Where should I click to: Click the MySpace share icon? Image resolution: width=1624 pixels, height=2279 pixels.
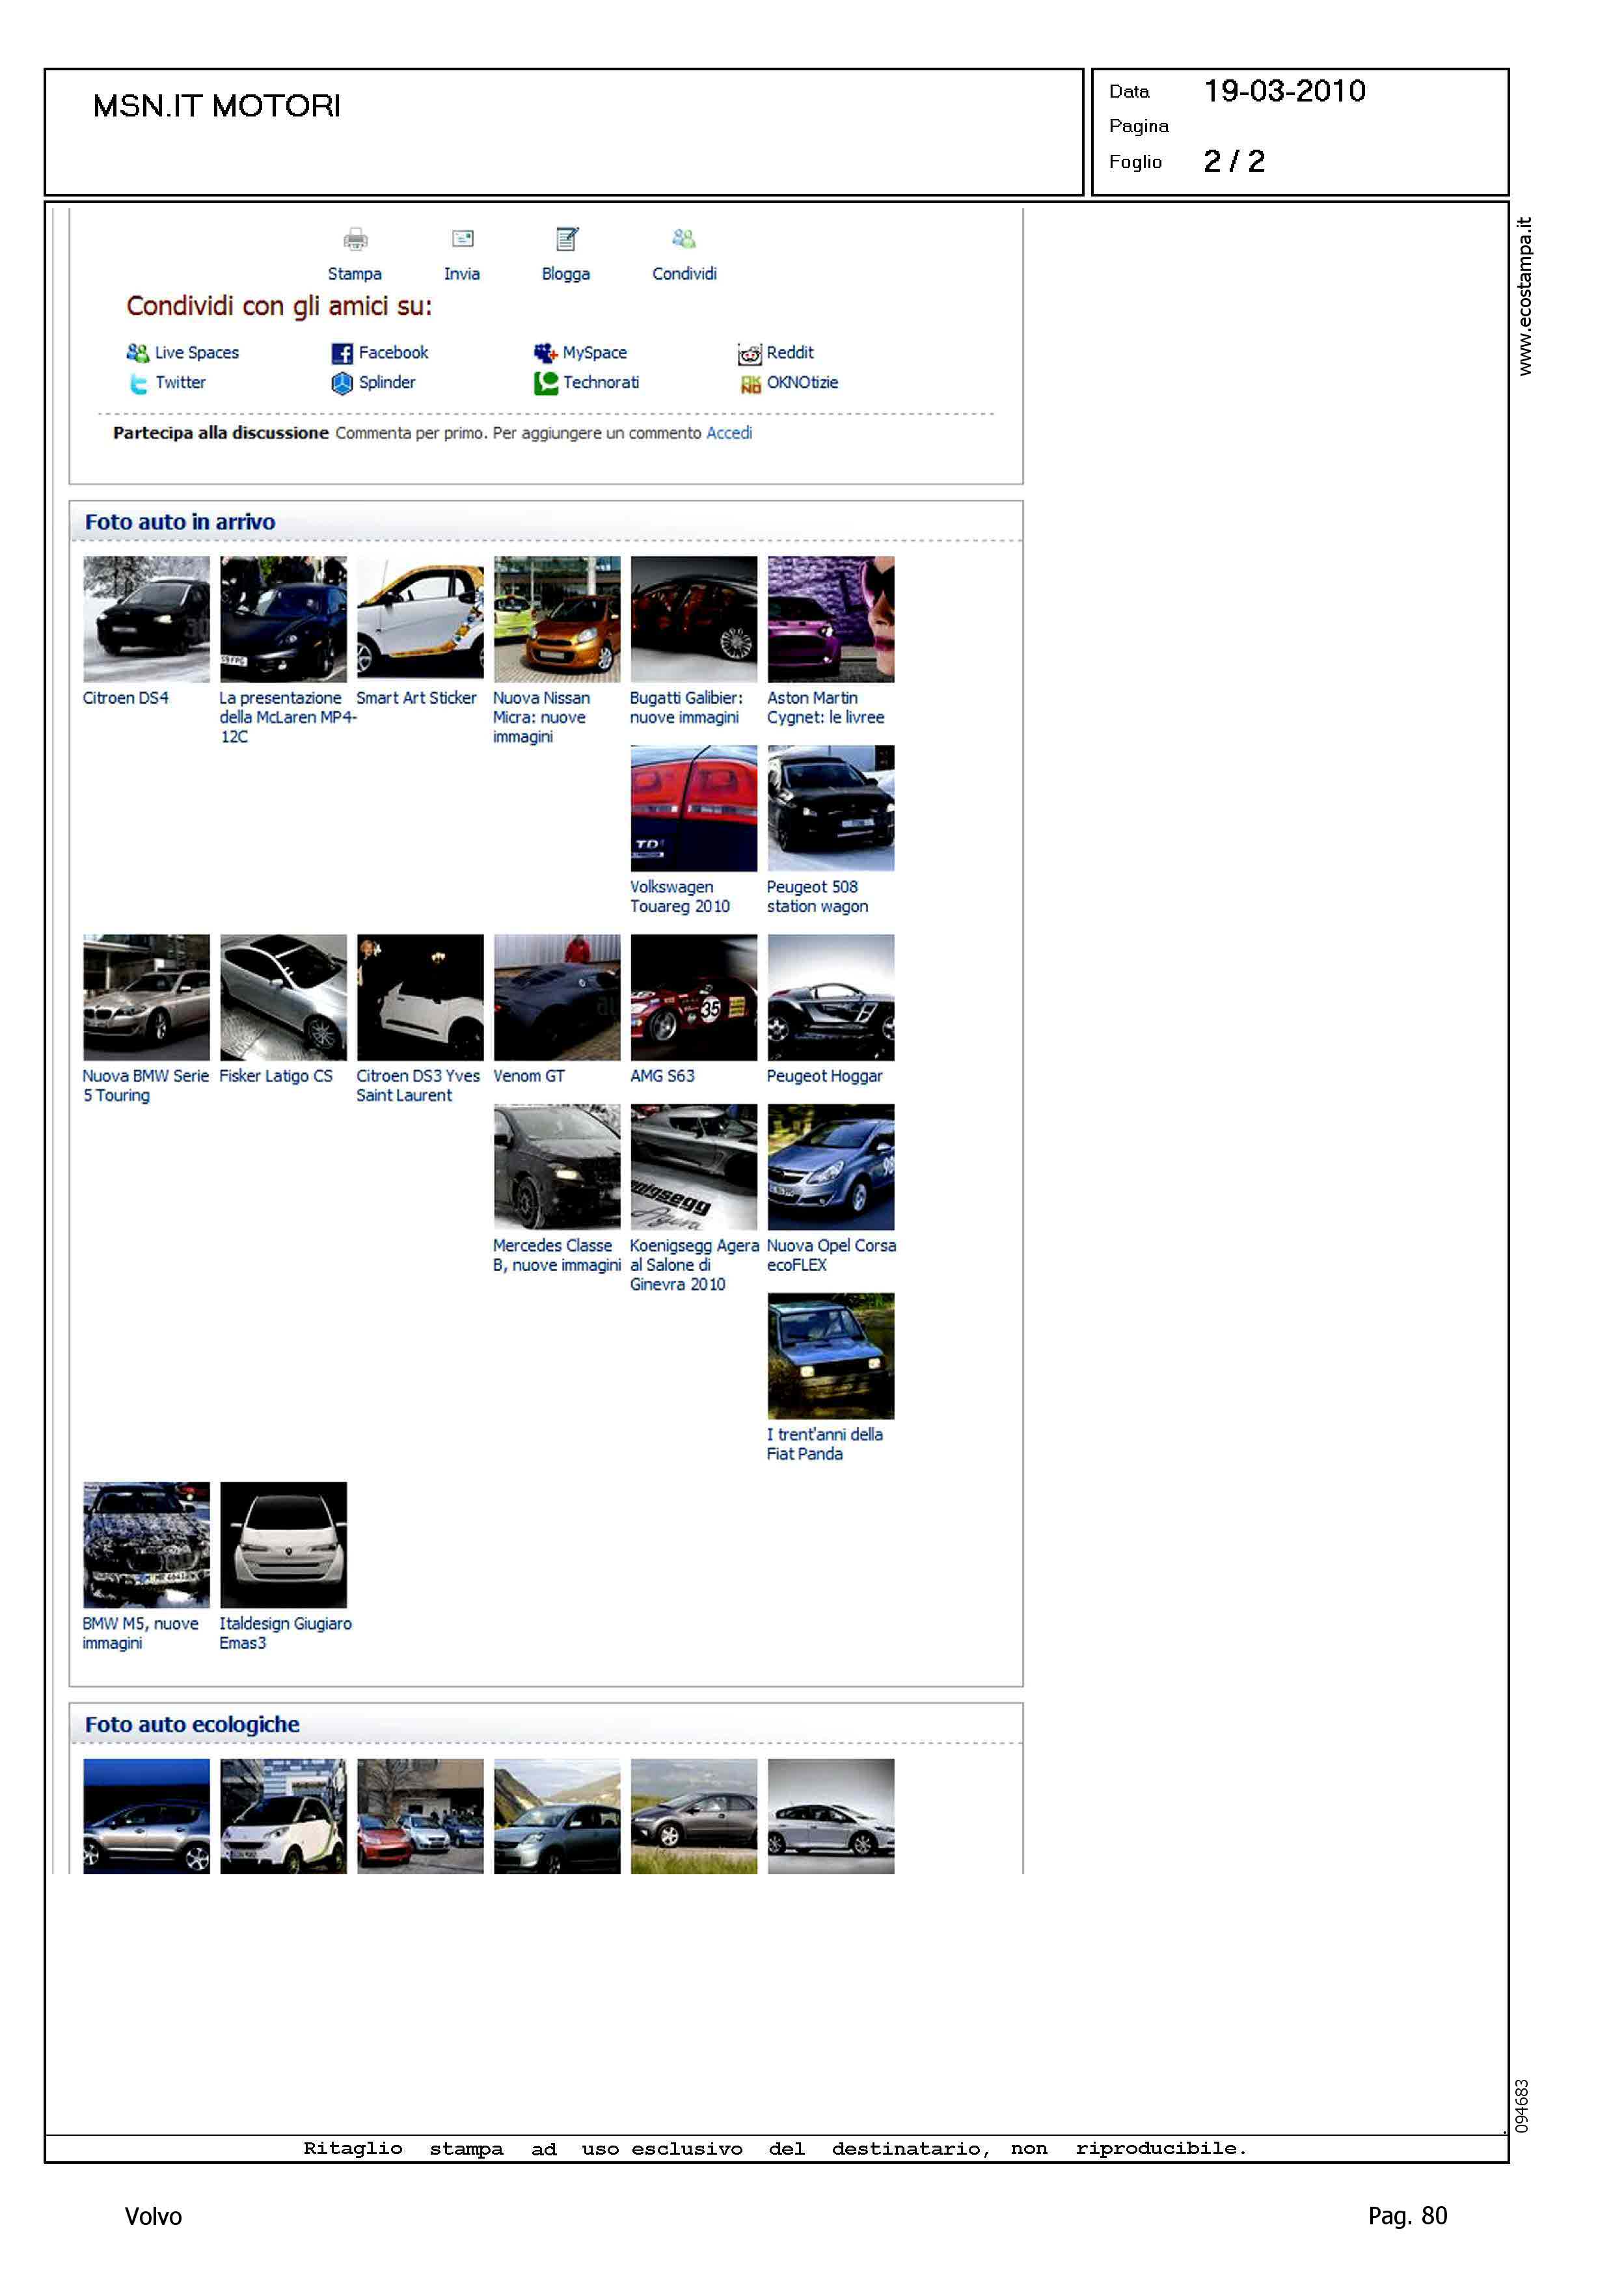pyautogui.click(x=544, y=353)
